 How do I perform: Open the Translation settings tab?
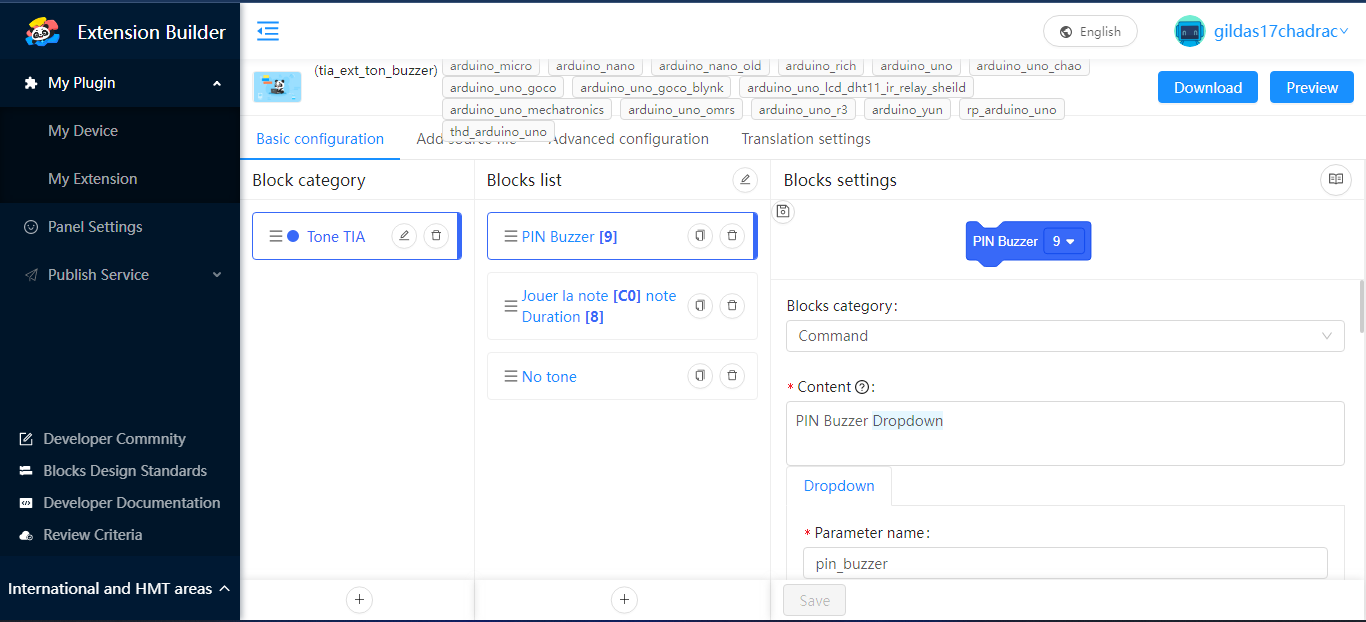(806, 139)
